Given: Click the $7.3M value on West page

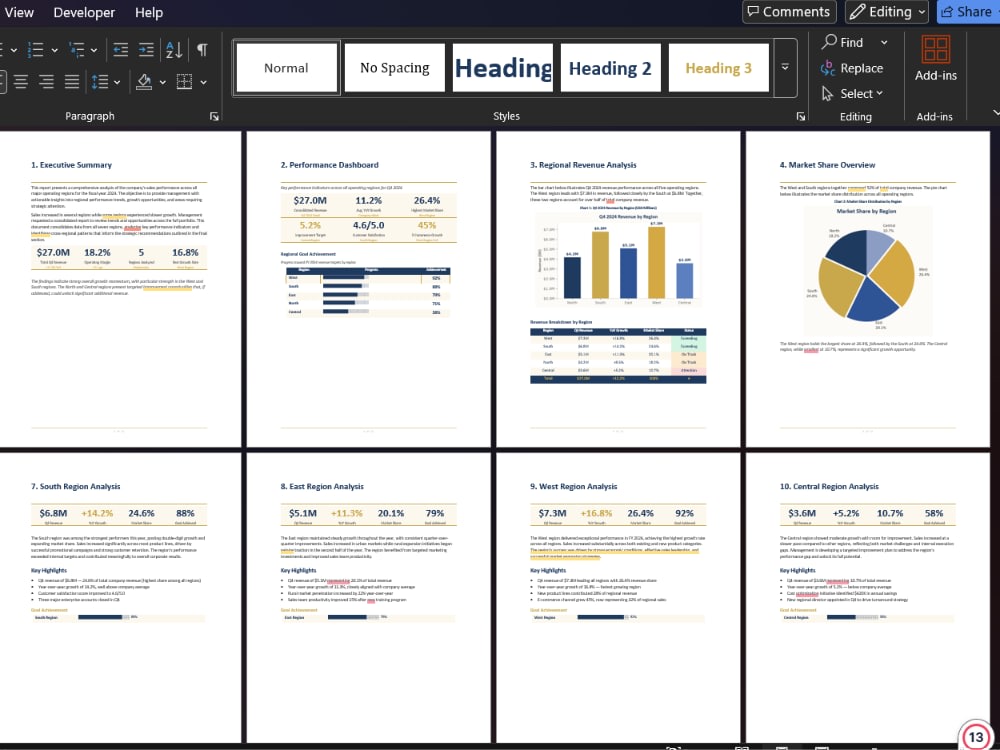Looking at the screenshot, I should click(x=552, y=513).
